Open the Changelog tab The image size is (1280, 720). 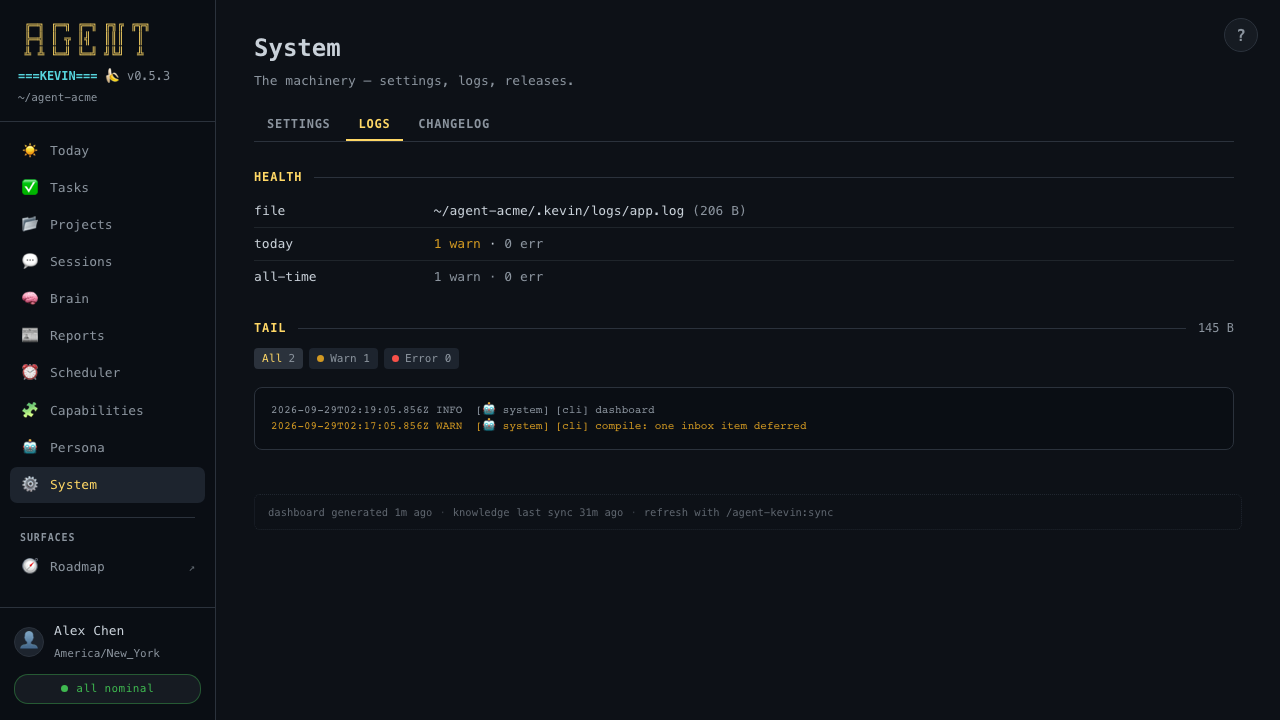pyautogui.click(x=454, y=124)
